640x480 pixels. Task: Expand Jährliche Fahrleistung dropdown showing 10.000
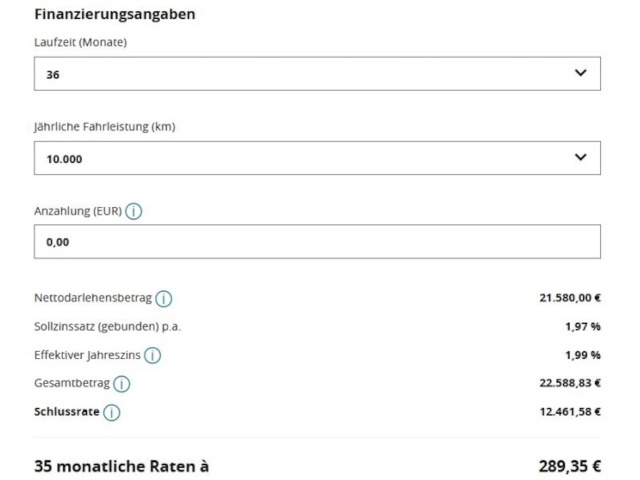click(x=317, y=158)
